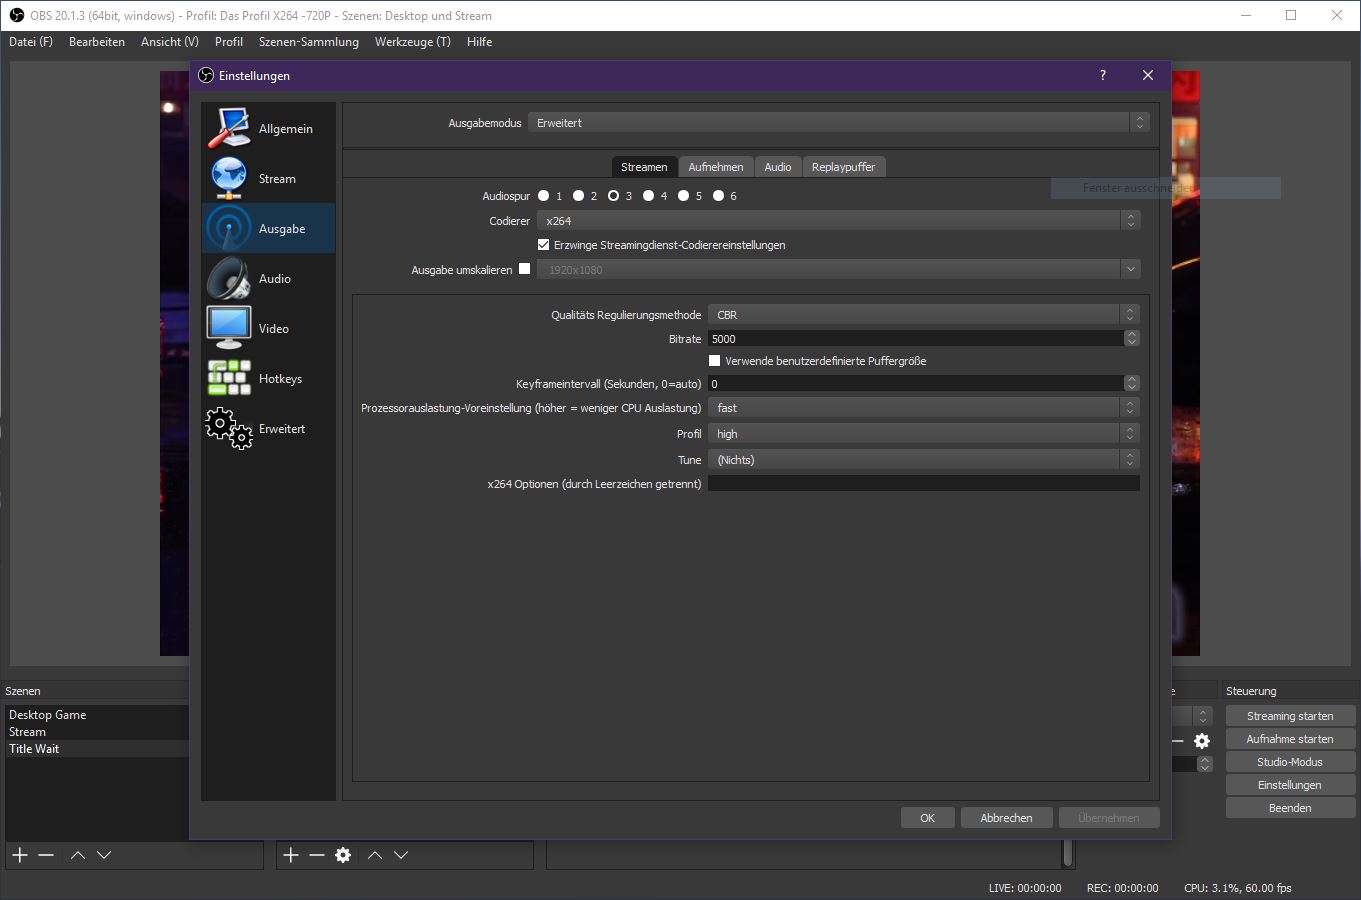Screen dimensions: 1361x900
Task: Select audio track 6 radio button
Action: click(x=718, y=196)
